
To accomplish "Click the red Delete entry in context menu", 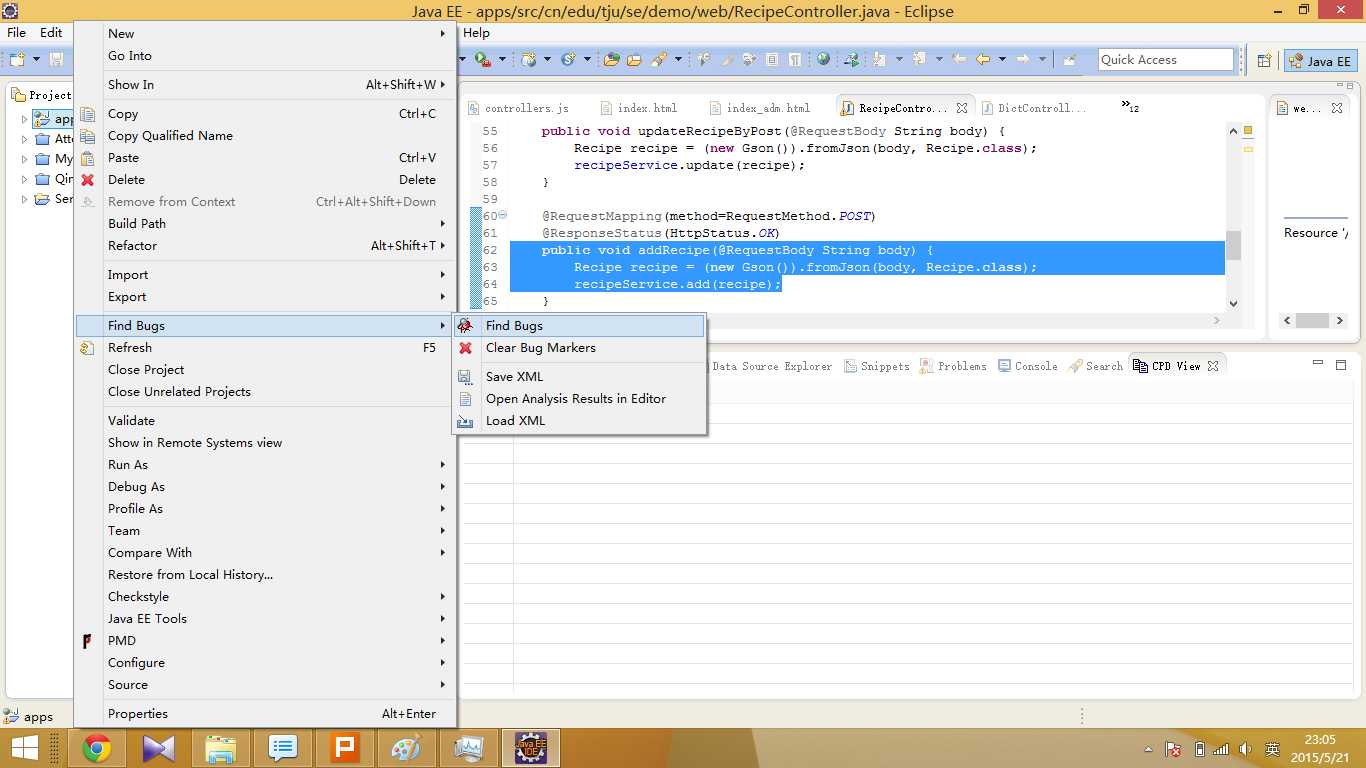I will 266,180.
